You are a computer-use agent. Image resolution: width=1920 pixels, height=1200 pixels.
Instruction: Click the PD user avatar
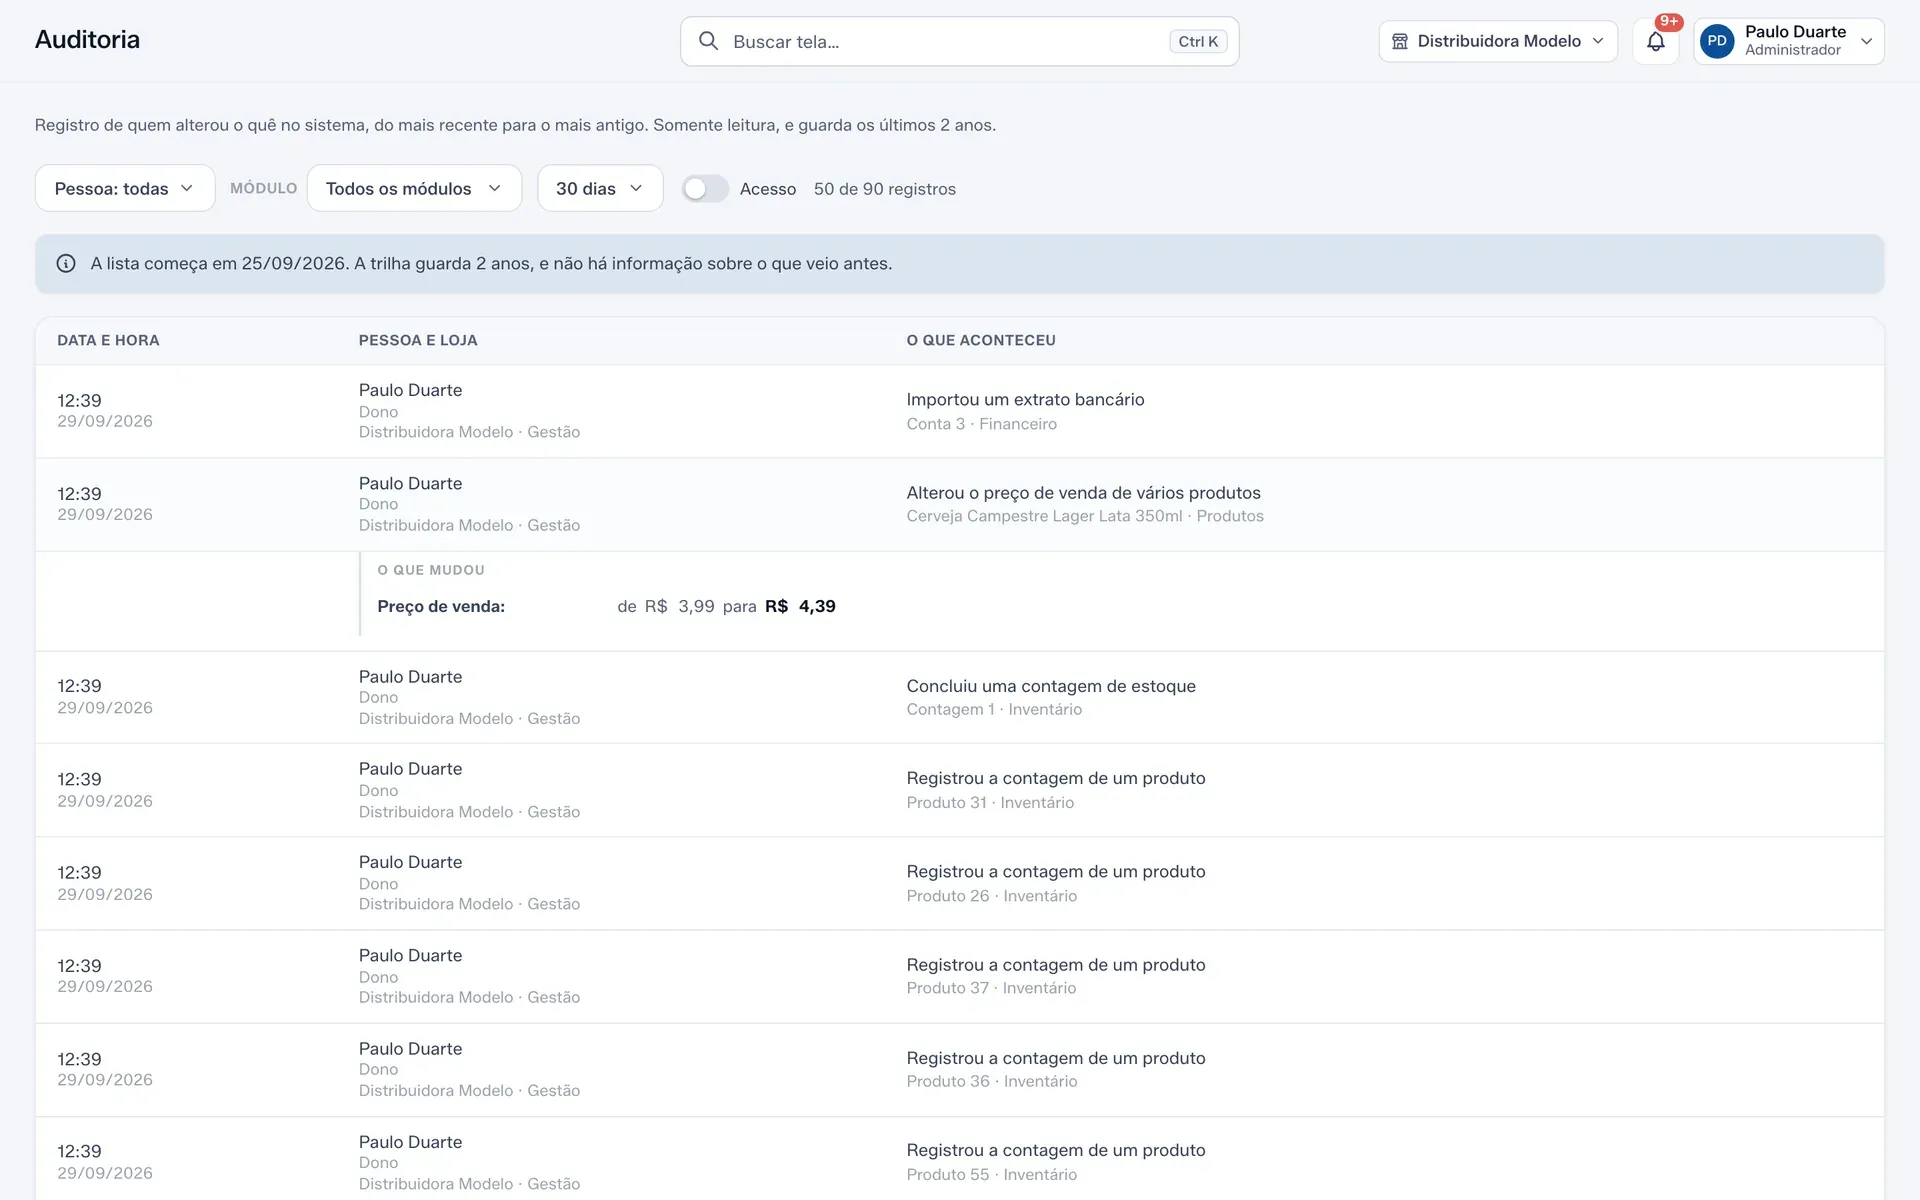(1717, 41)
